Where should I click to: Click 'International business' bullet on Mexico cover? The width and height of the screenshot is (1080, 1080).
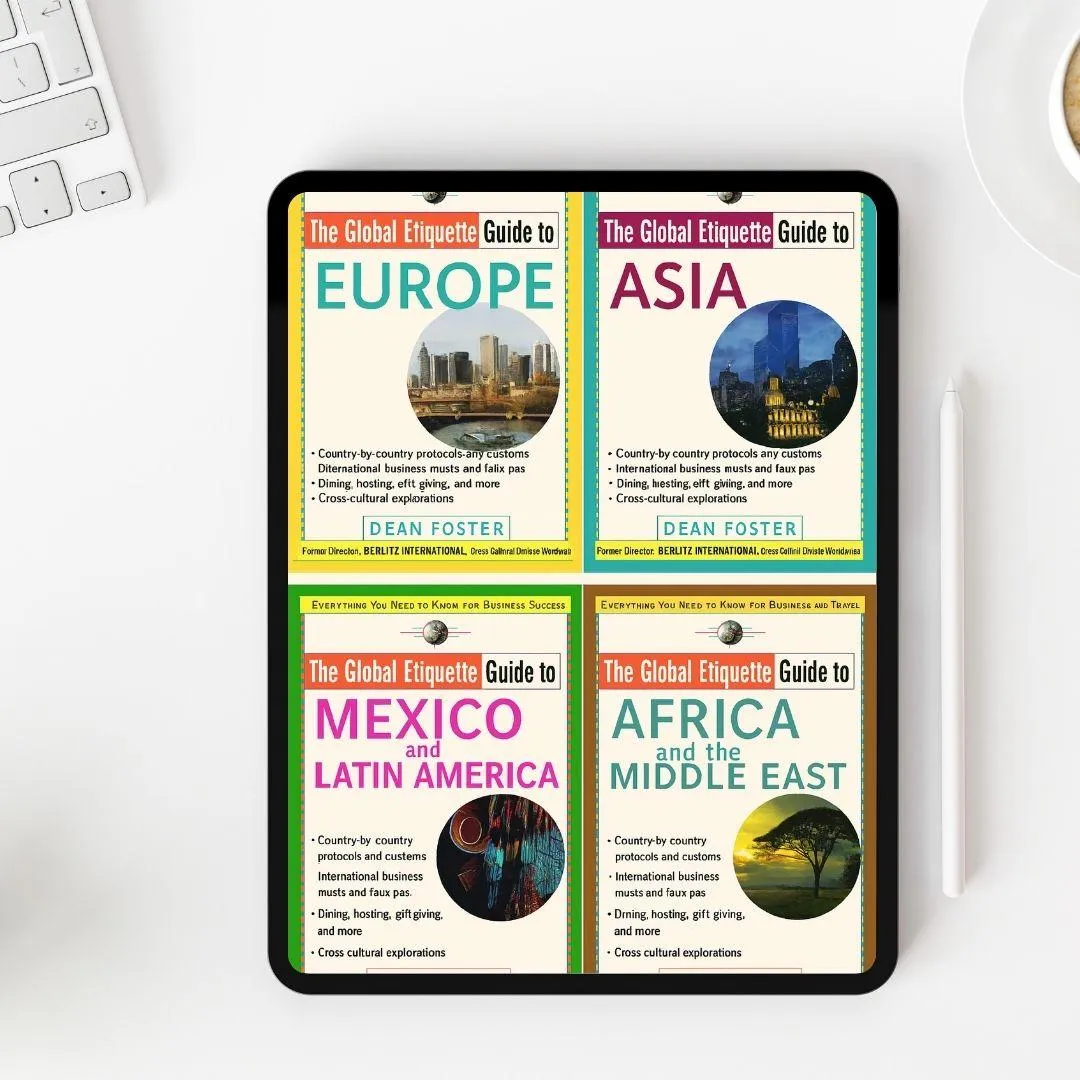pyautogui.click(x=370, y=884)
